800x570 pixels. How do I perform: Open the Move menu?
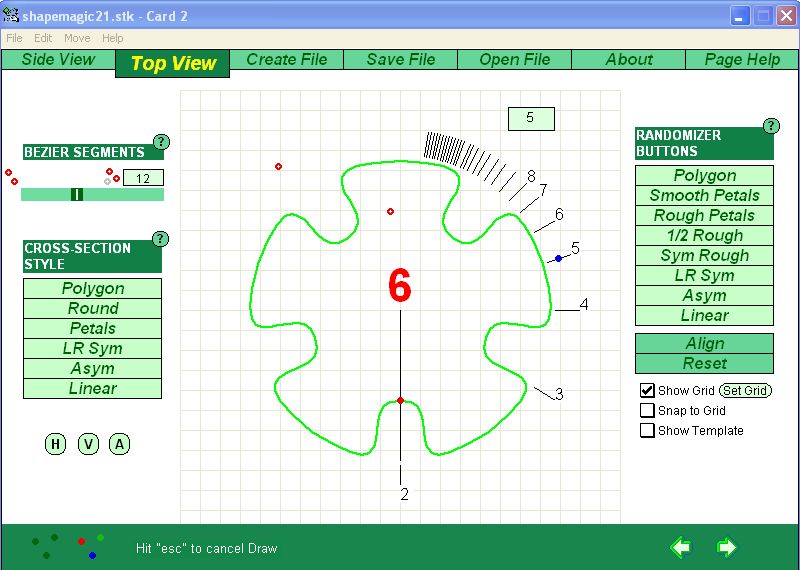point(77,38)
